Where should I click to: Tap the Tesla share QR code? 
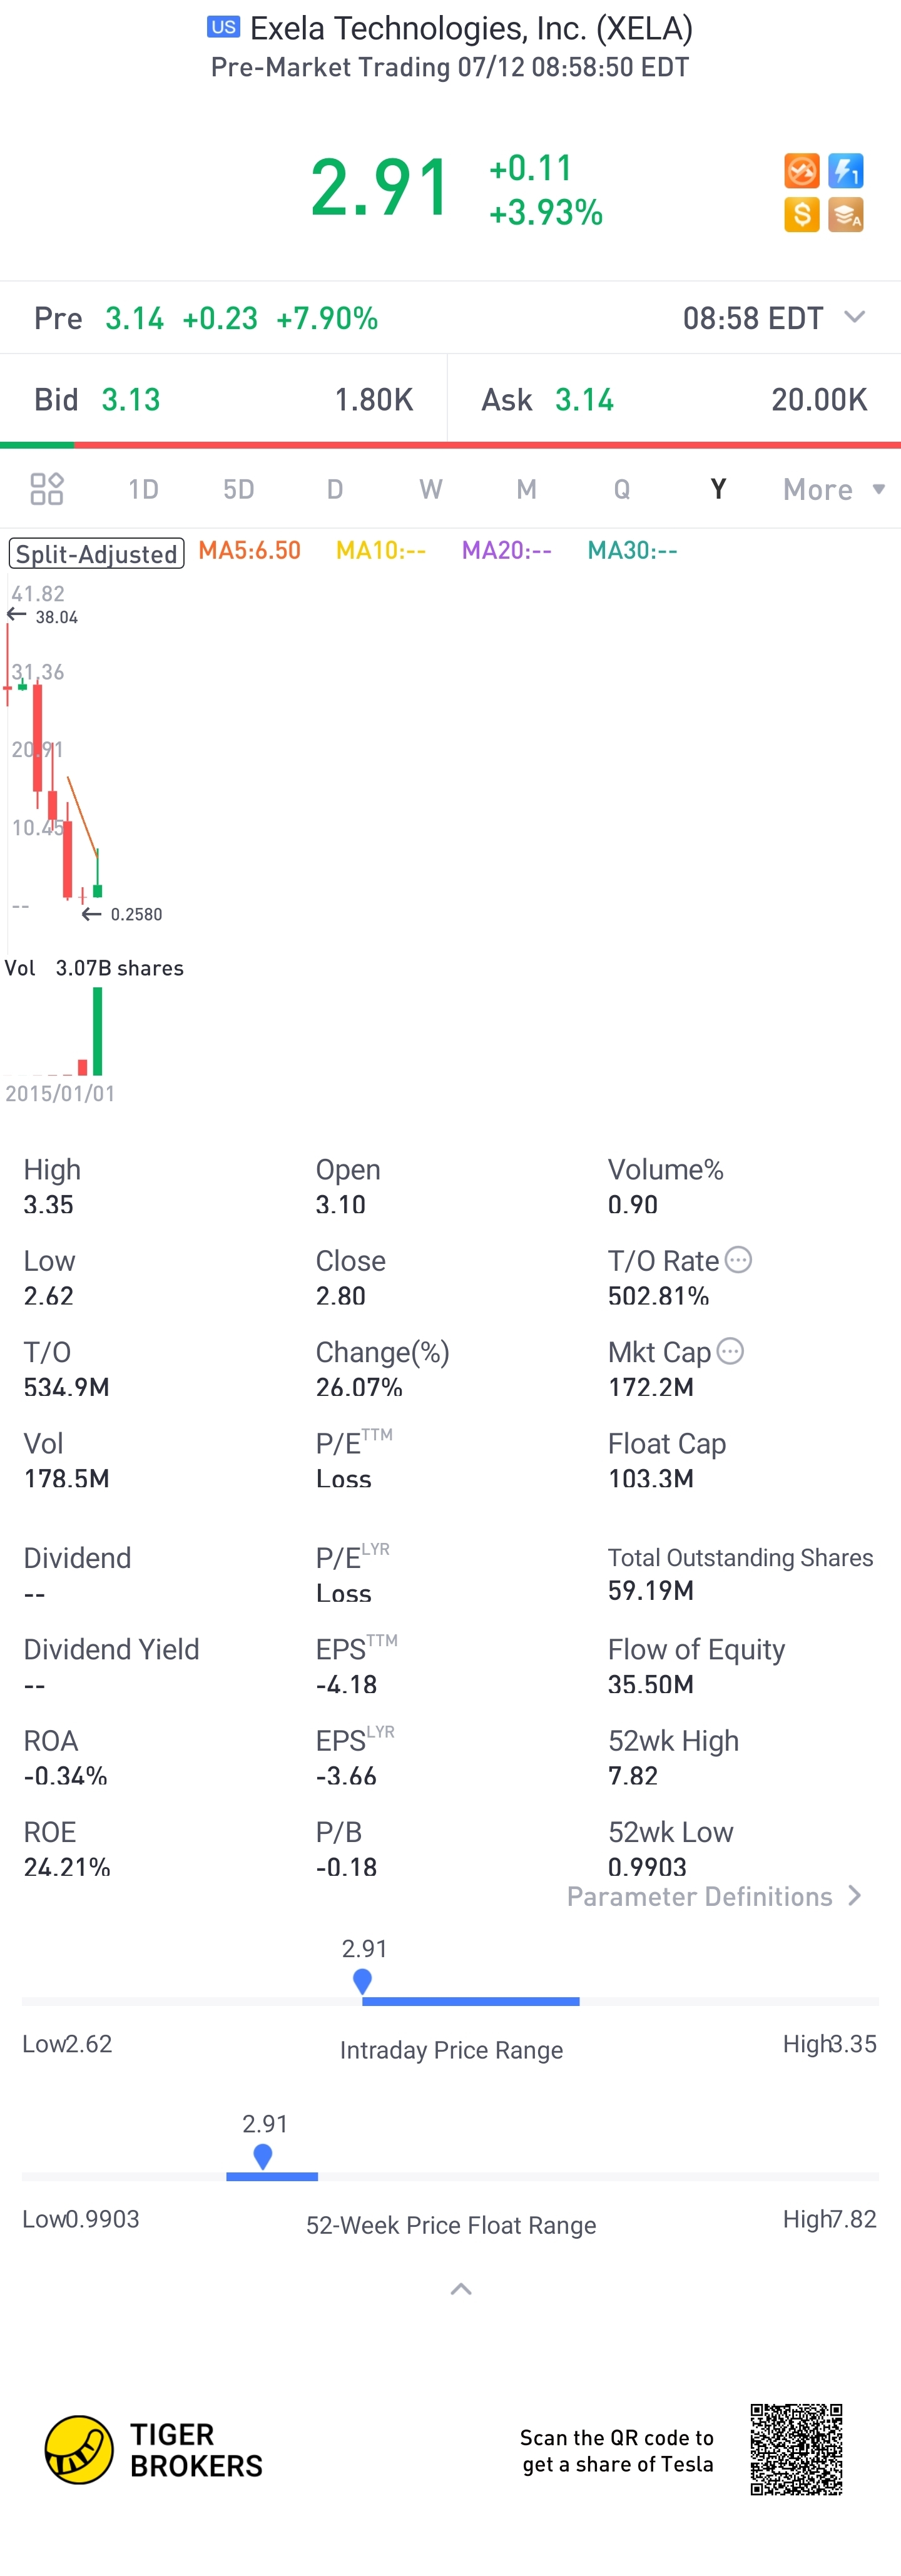(796, 2449)
